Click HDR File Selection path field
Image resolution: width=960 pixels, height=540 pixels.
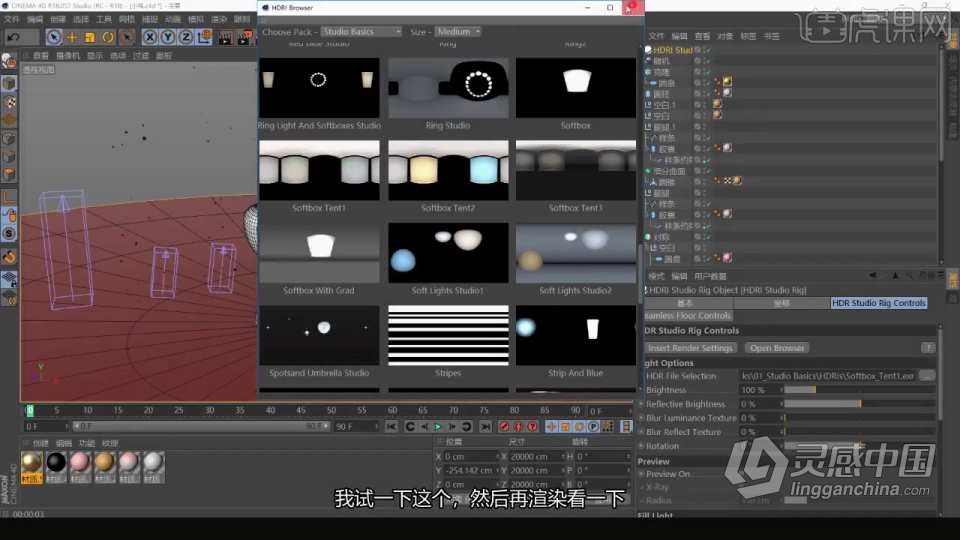click(827, 376)
